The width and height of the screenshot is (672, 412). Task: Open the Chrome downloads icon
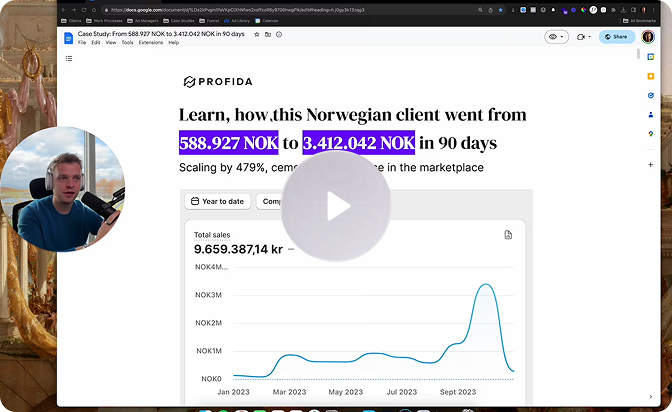(624, 10)
